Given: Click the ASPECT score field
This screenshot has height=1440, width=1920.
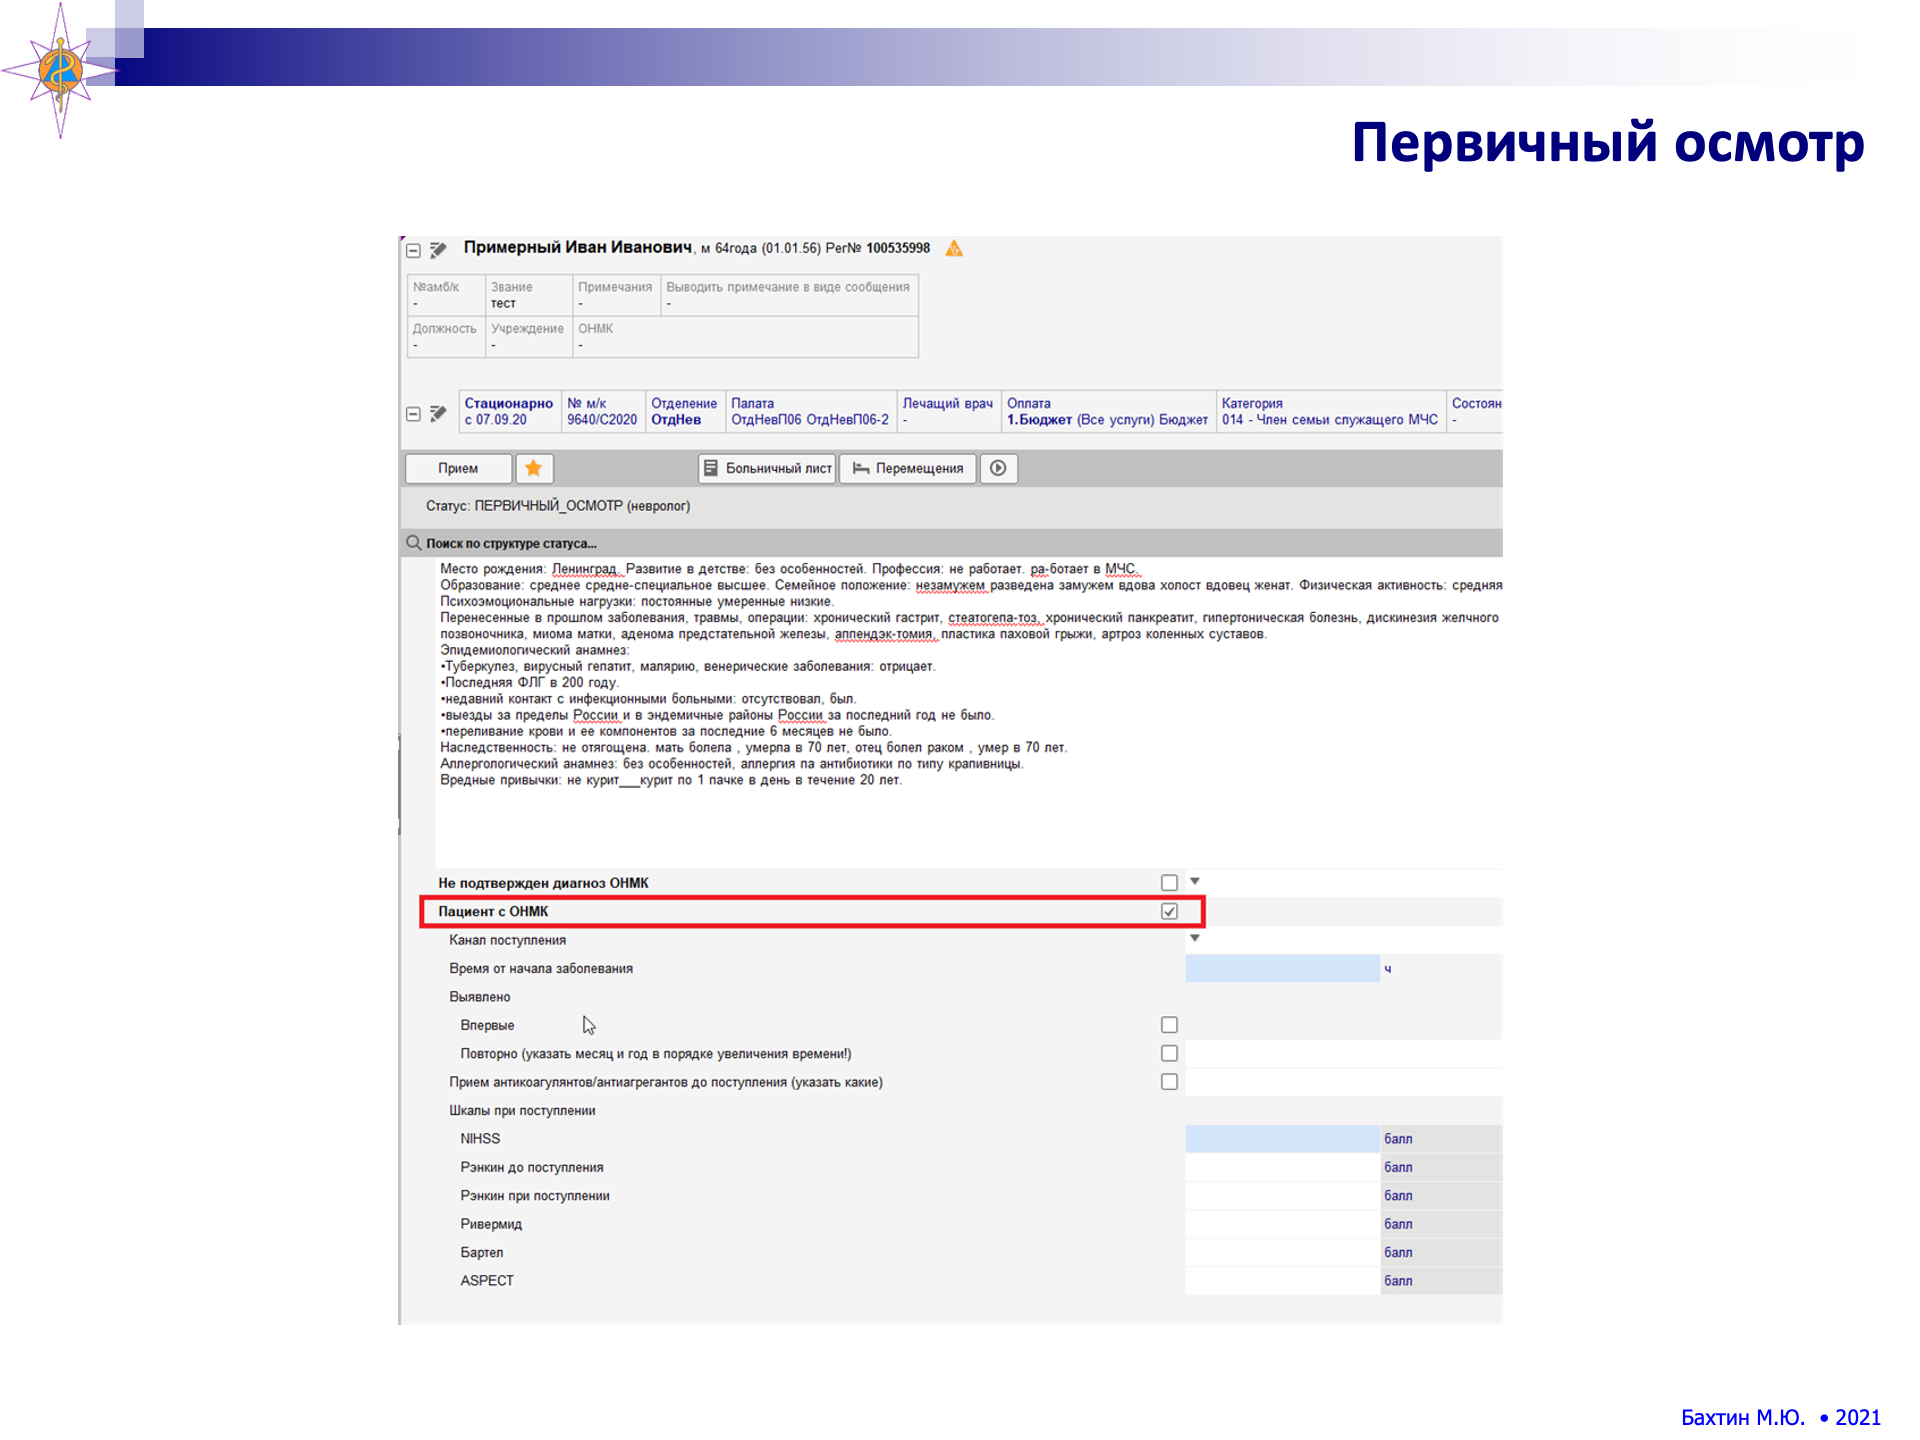Looking at the screenshot, I should point(1282,1281).
